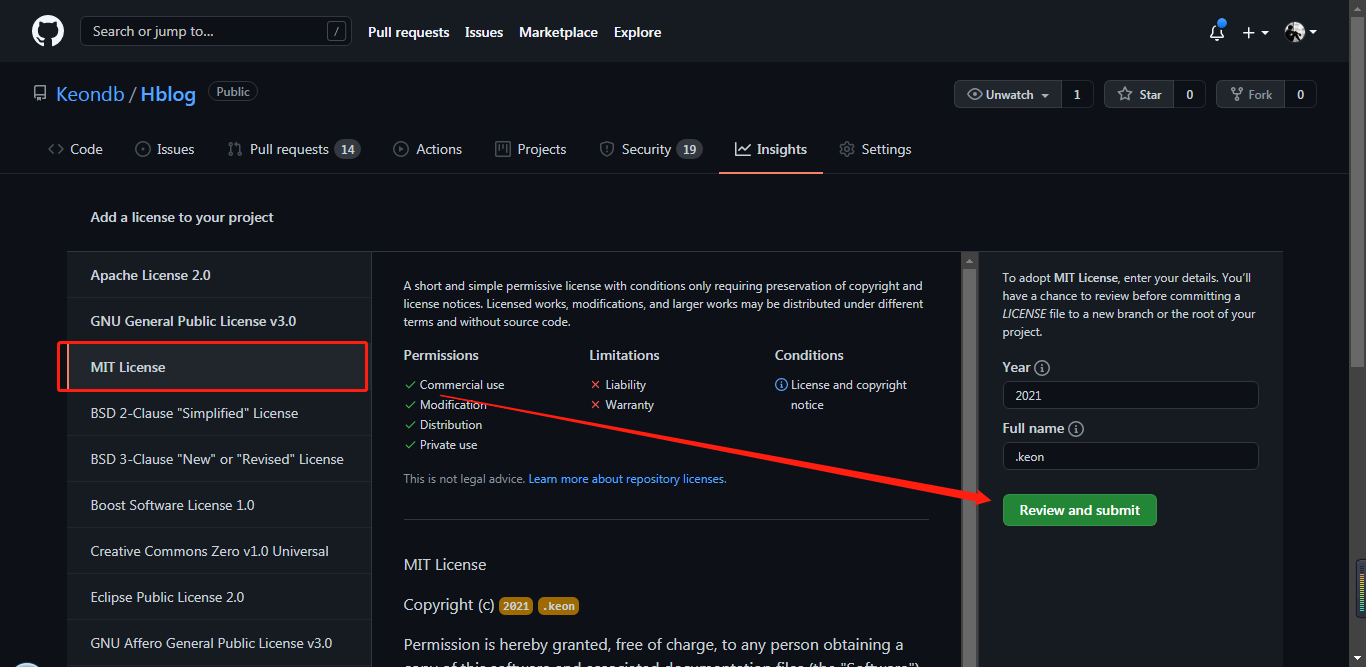
Task: Select the MIT License entry
Action: [x=219, y=367]
